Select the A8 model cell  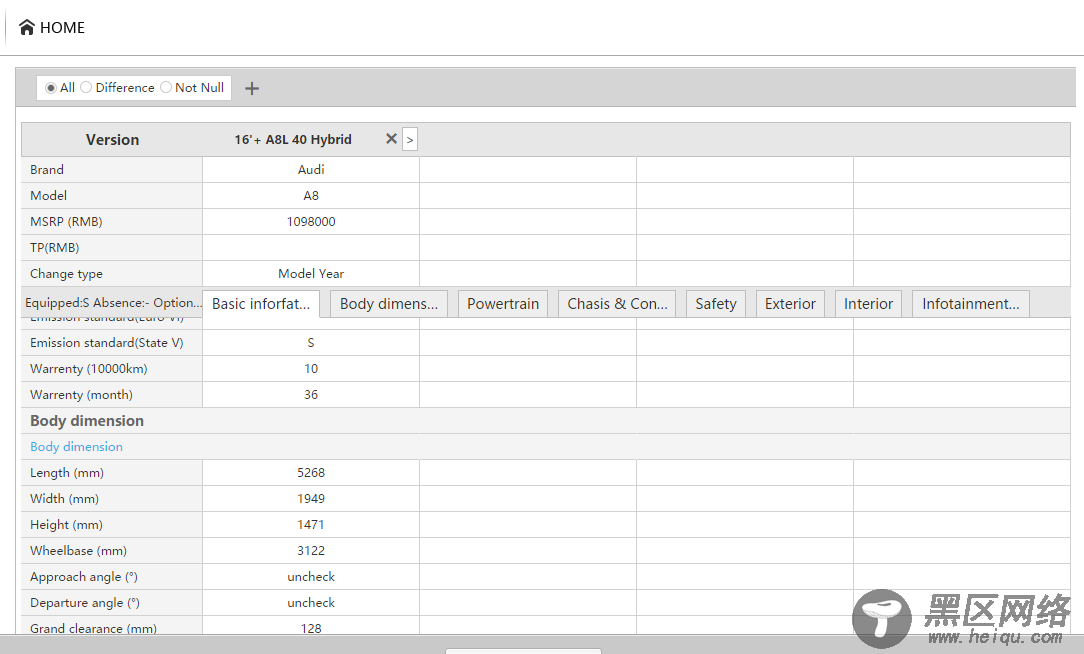[311, 196]
